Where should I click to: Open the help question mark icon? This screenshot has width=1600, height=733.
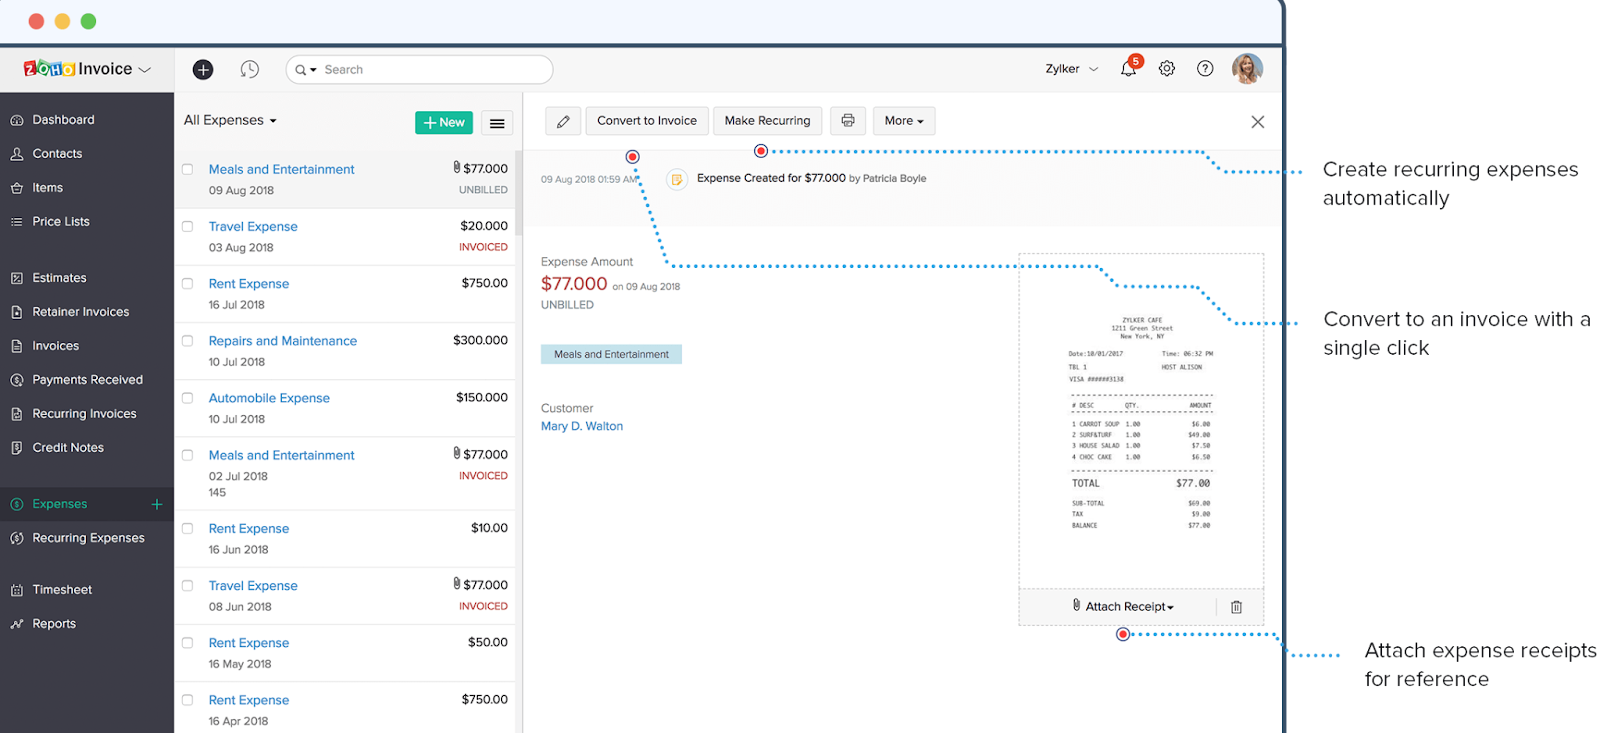(x=1205, y=69)
